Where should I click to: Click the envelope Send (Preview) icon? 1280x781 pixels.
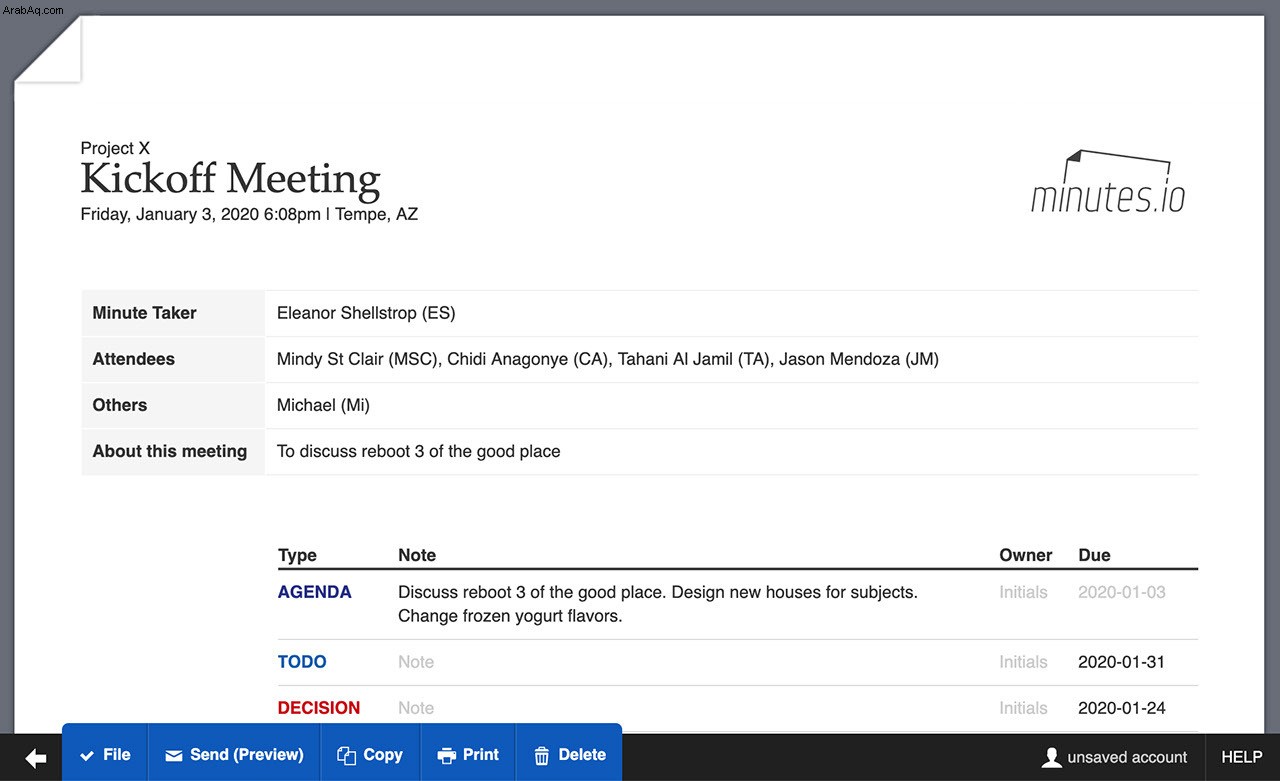[174, 756]
